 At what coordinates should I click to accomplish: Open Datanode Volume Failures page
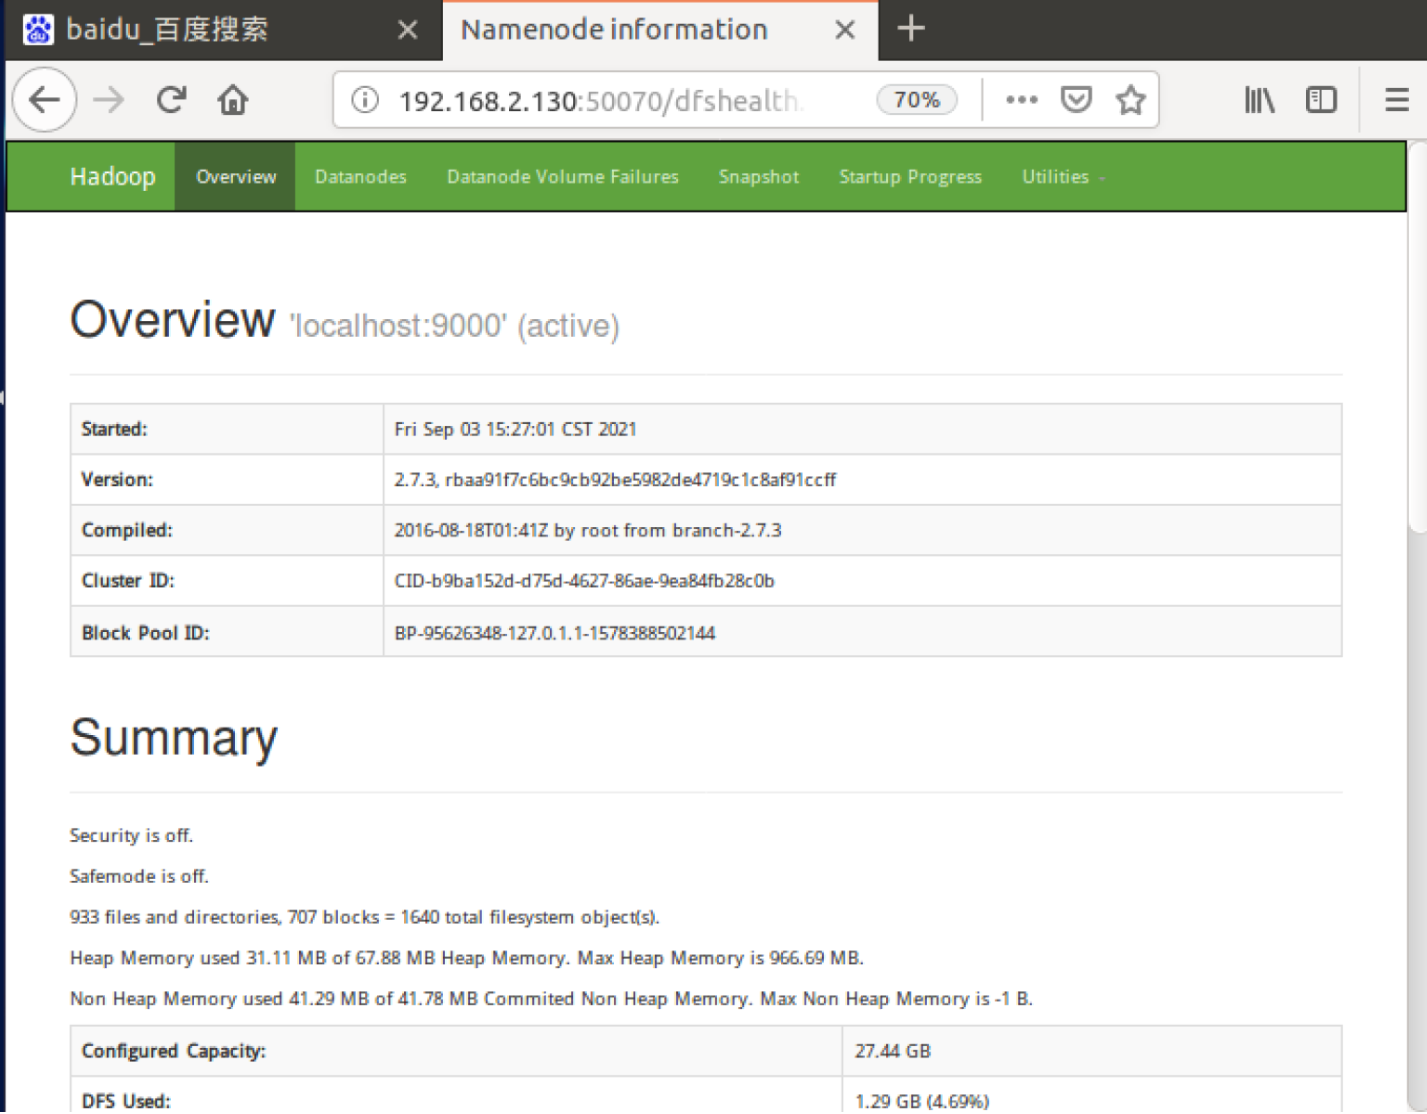[562, 176]
